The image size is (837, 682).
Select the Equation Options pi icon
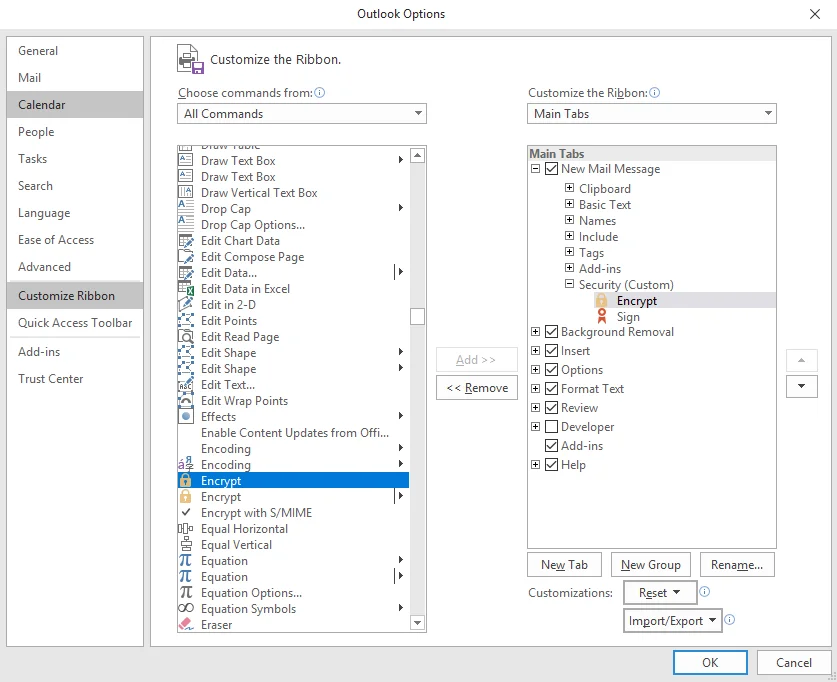pyautogui.click(x=185, y=592)
